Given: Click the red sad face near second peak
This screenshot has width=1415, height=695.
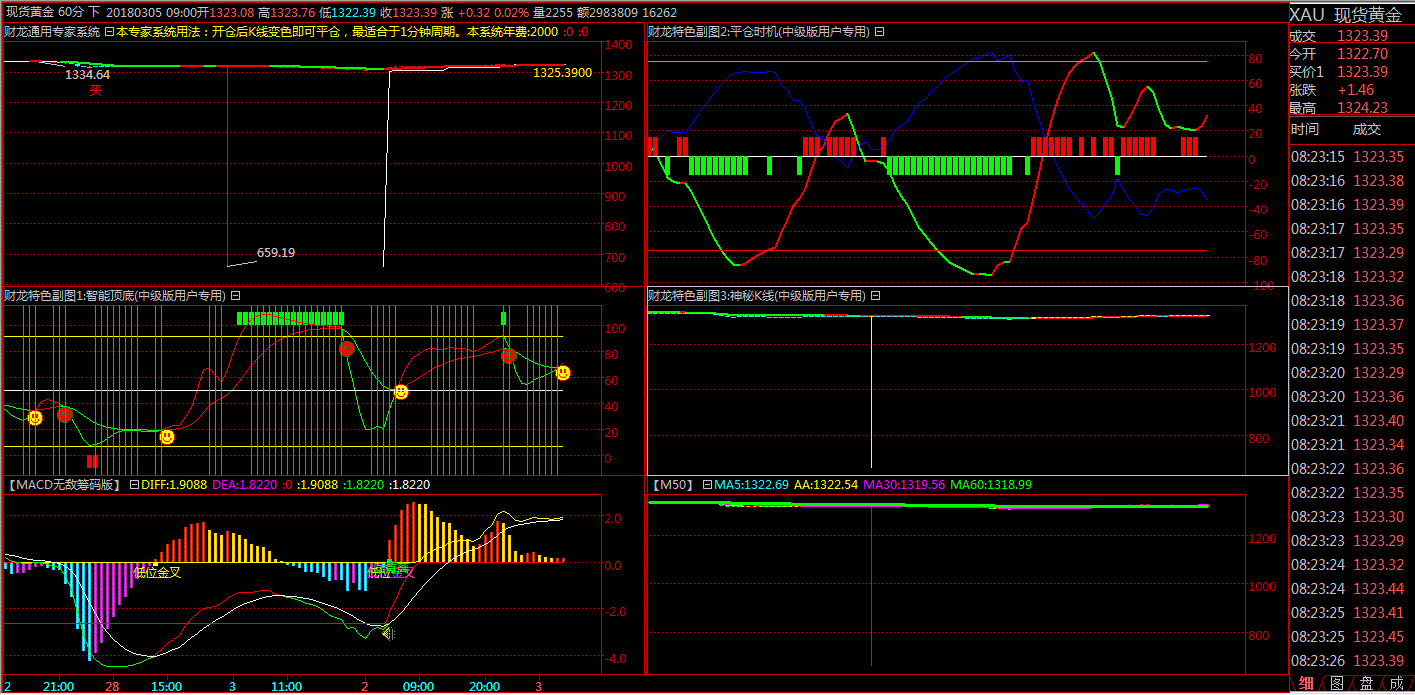Looking at the screenshot, I should point(508,356).
